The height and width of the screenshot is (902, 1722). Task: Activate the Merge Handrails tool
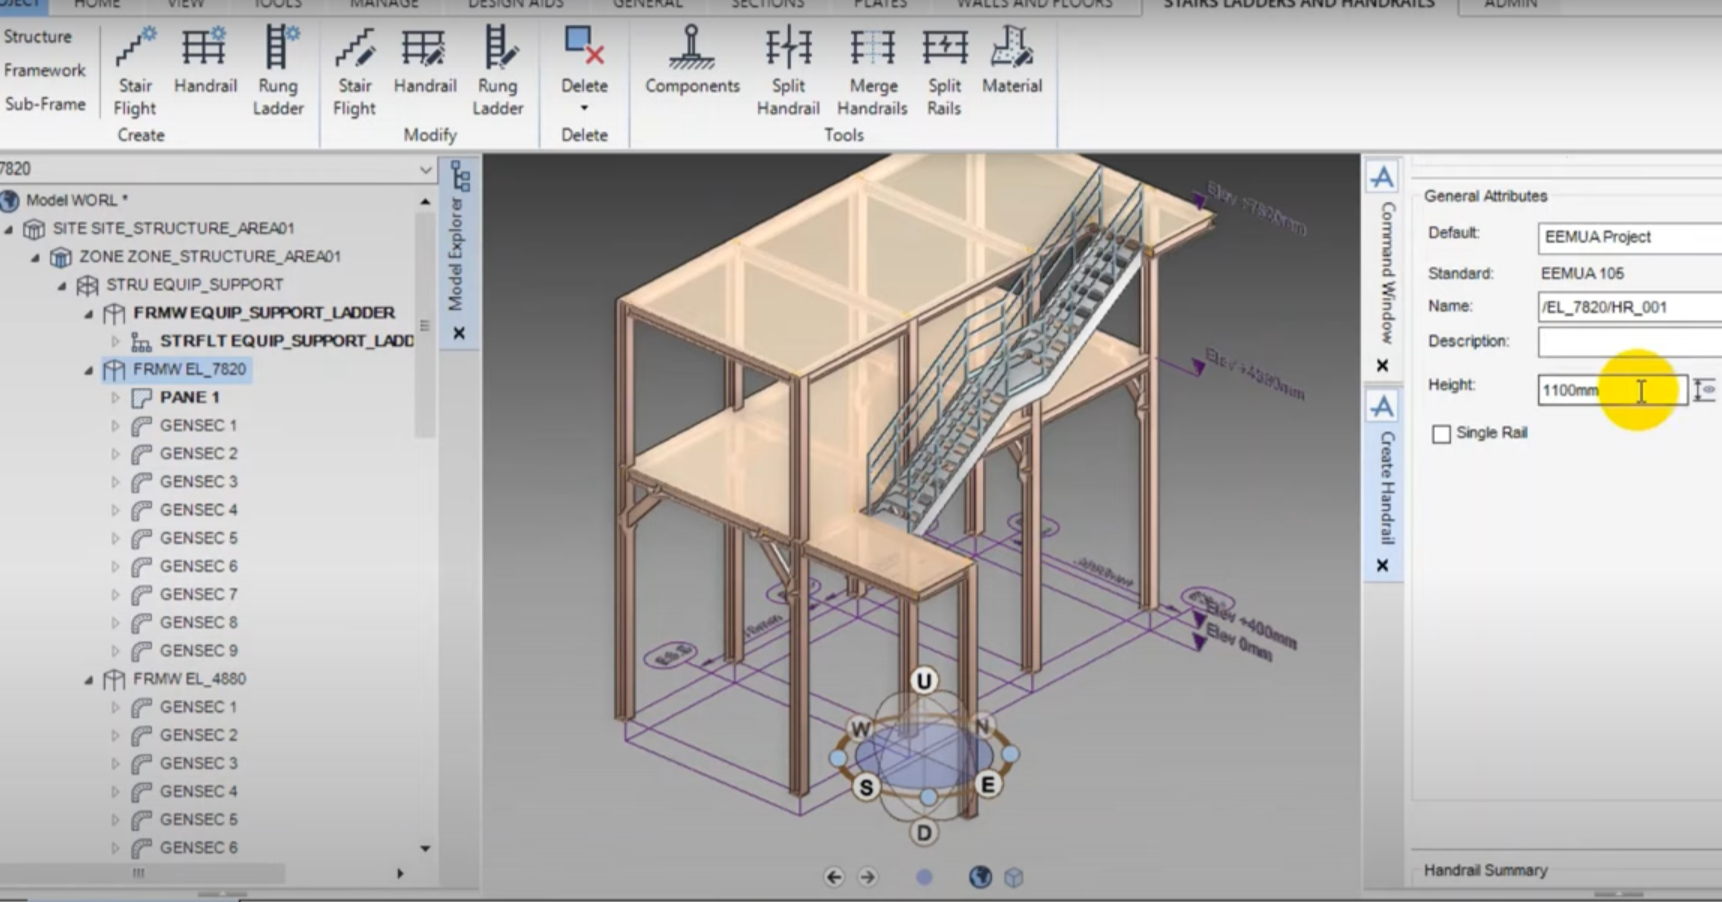coord(871,70)
